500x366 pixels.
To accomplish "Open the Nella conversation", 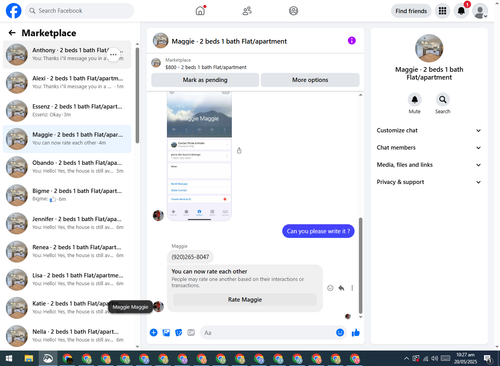I will coord(67,336).
